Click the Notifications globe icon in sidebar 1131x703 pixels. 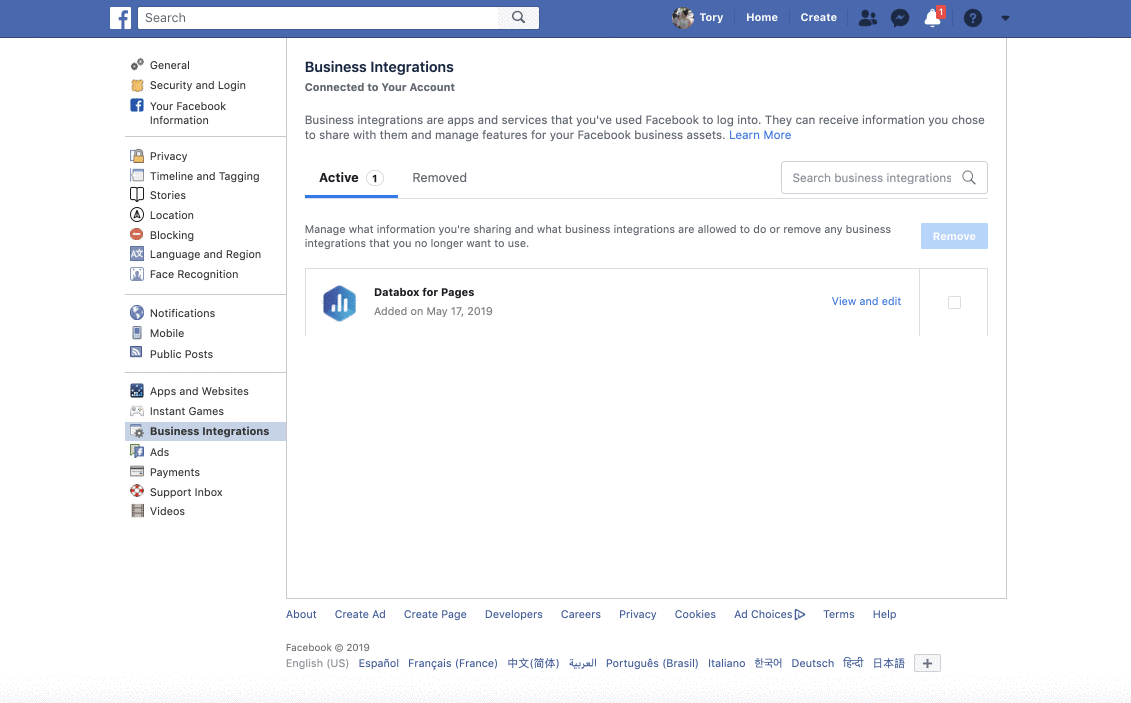coord(137,312)
